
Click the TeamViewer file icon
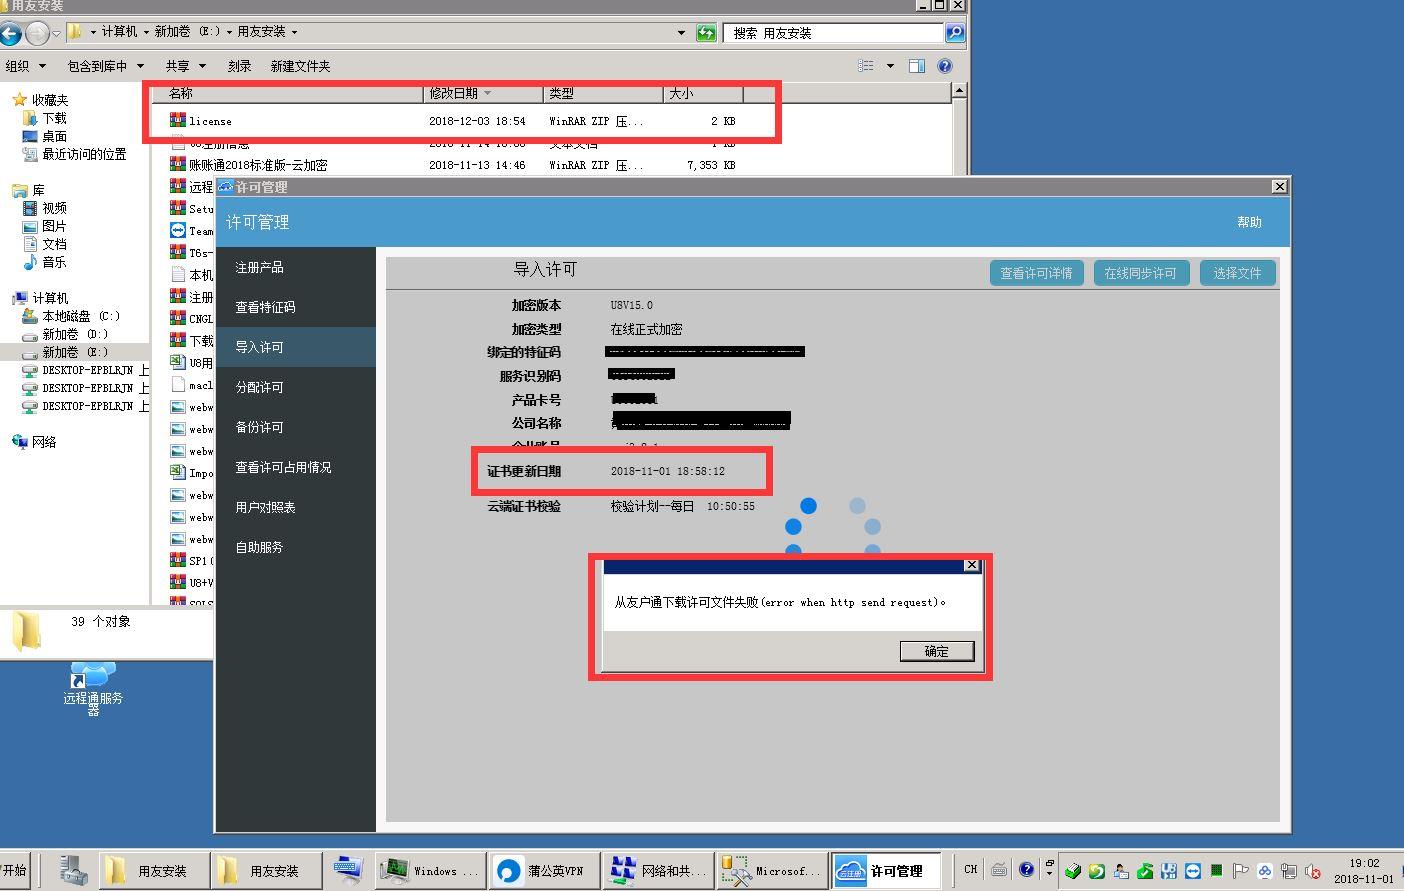(x=178, y=230)
